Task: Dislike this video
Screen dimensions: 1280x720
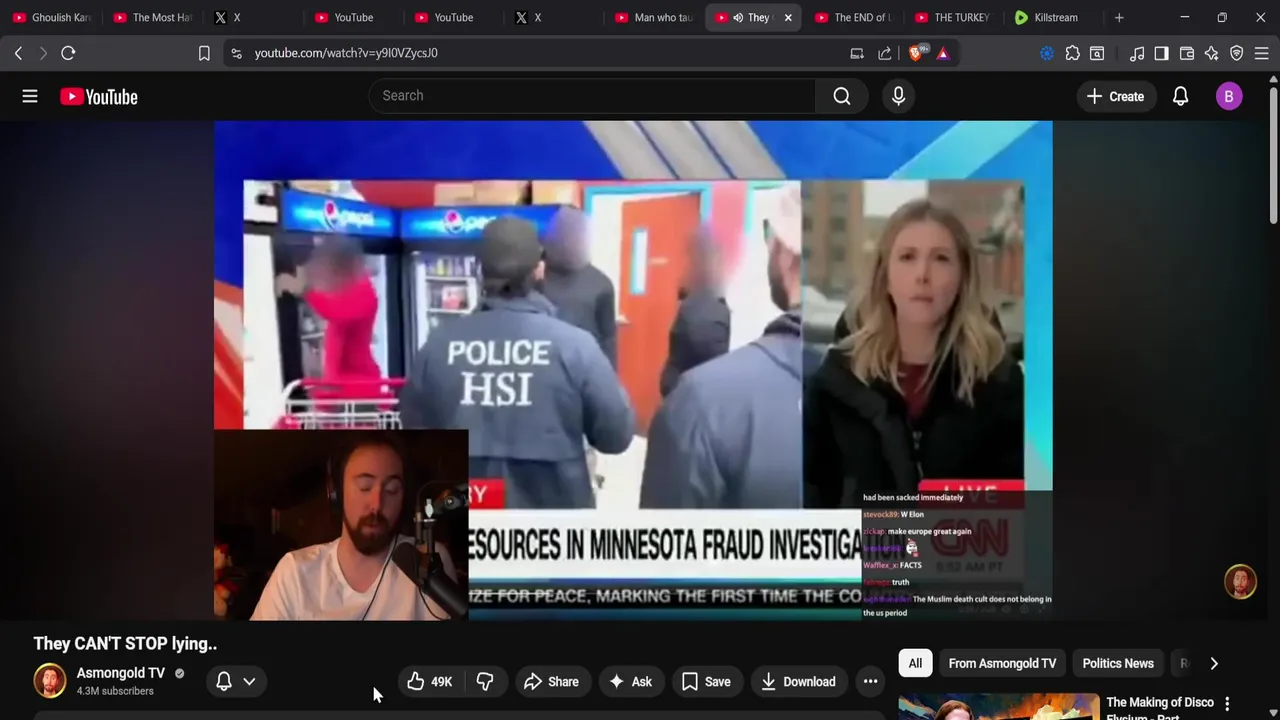Action: click(x=485, y=682)
